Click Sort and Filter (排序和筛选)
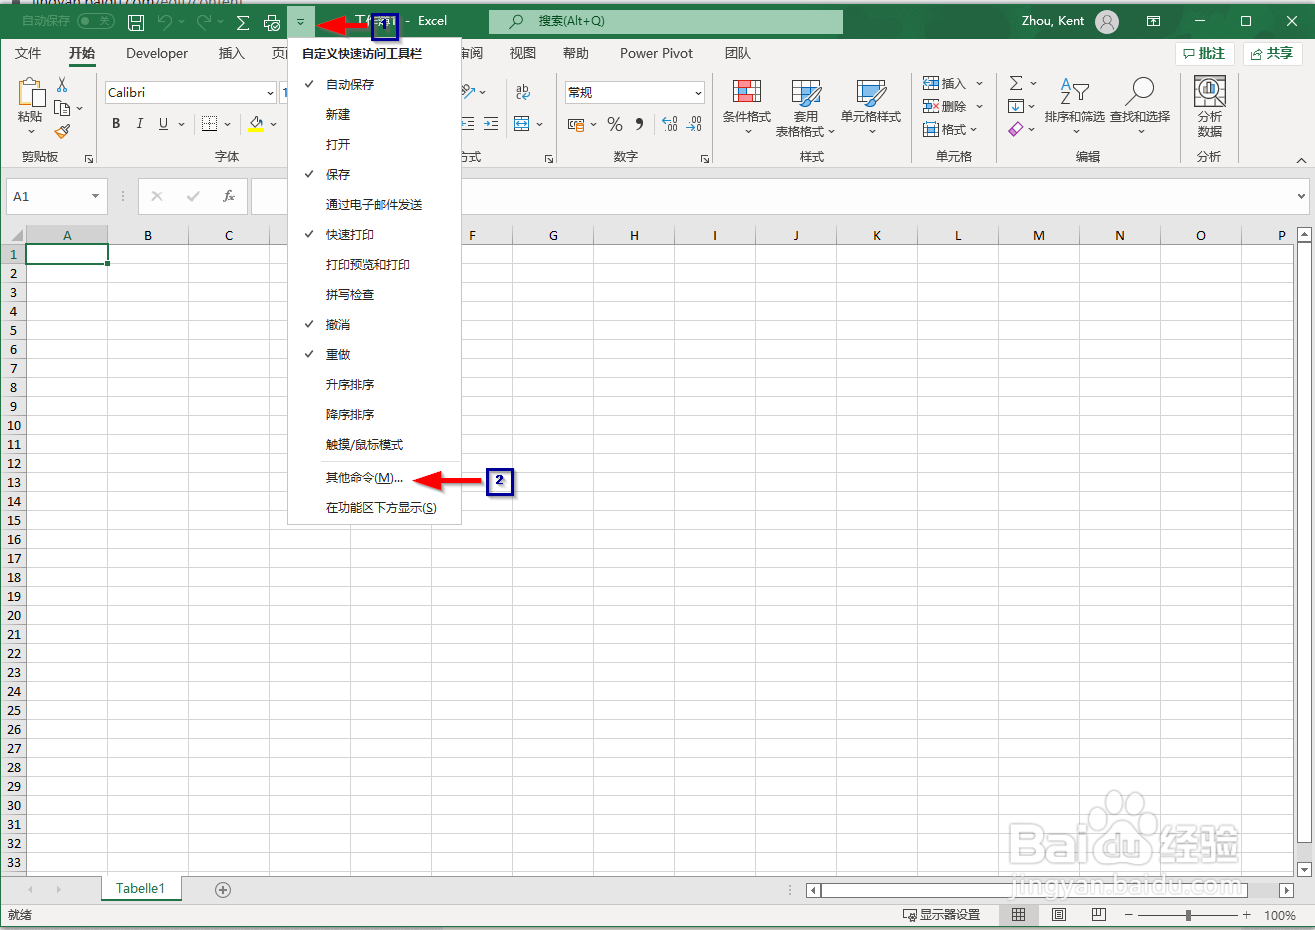 [x=1074, y=106]
